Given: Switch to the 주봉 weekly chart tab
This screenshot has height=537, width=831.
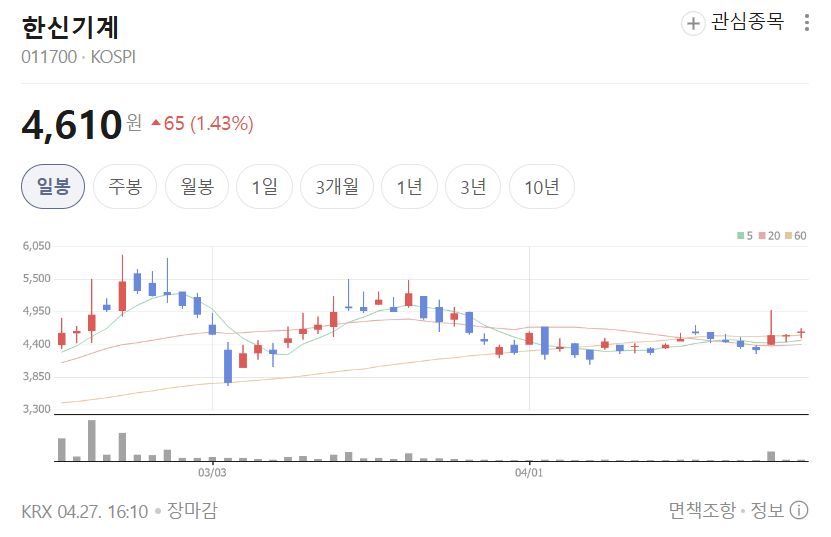Looking at the screenshot, I should [125, 187].
